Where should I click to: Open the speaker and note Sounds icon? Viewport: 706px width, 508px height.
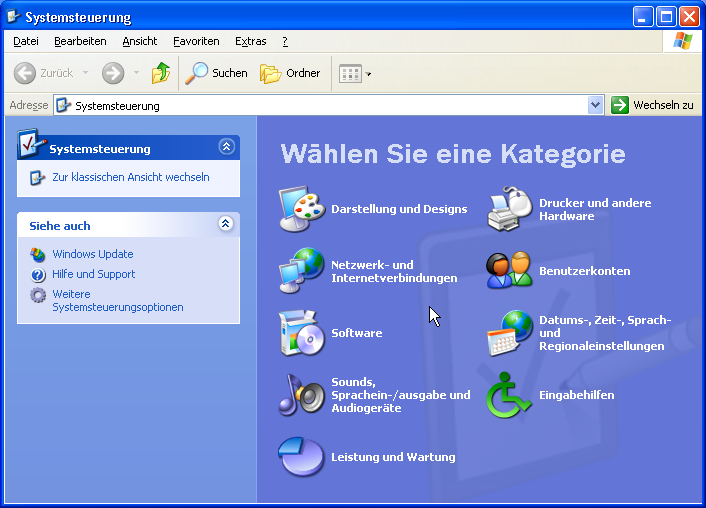pos(302,395)
